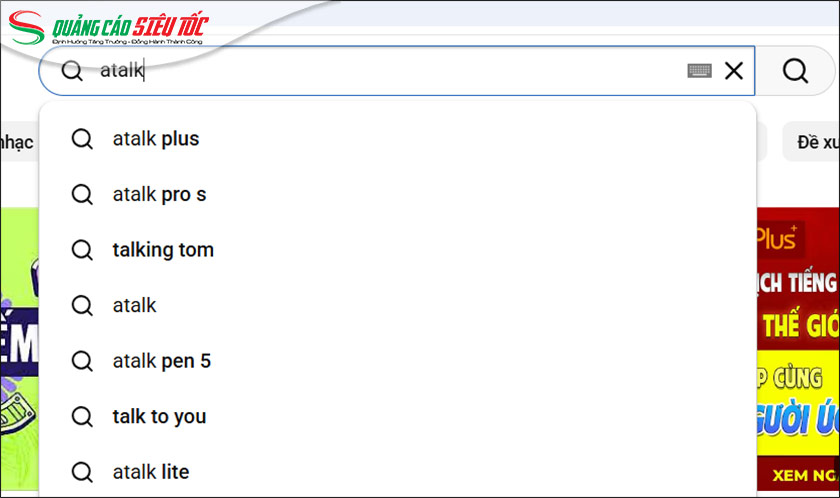840x498 pixels.
Task: Choose the "atalk pro s" suggestion
Action: tap(159, 194)
